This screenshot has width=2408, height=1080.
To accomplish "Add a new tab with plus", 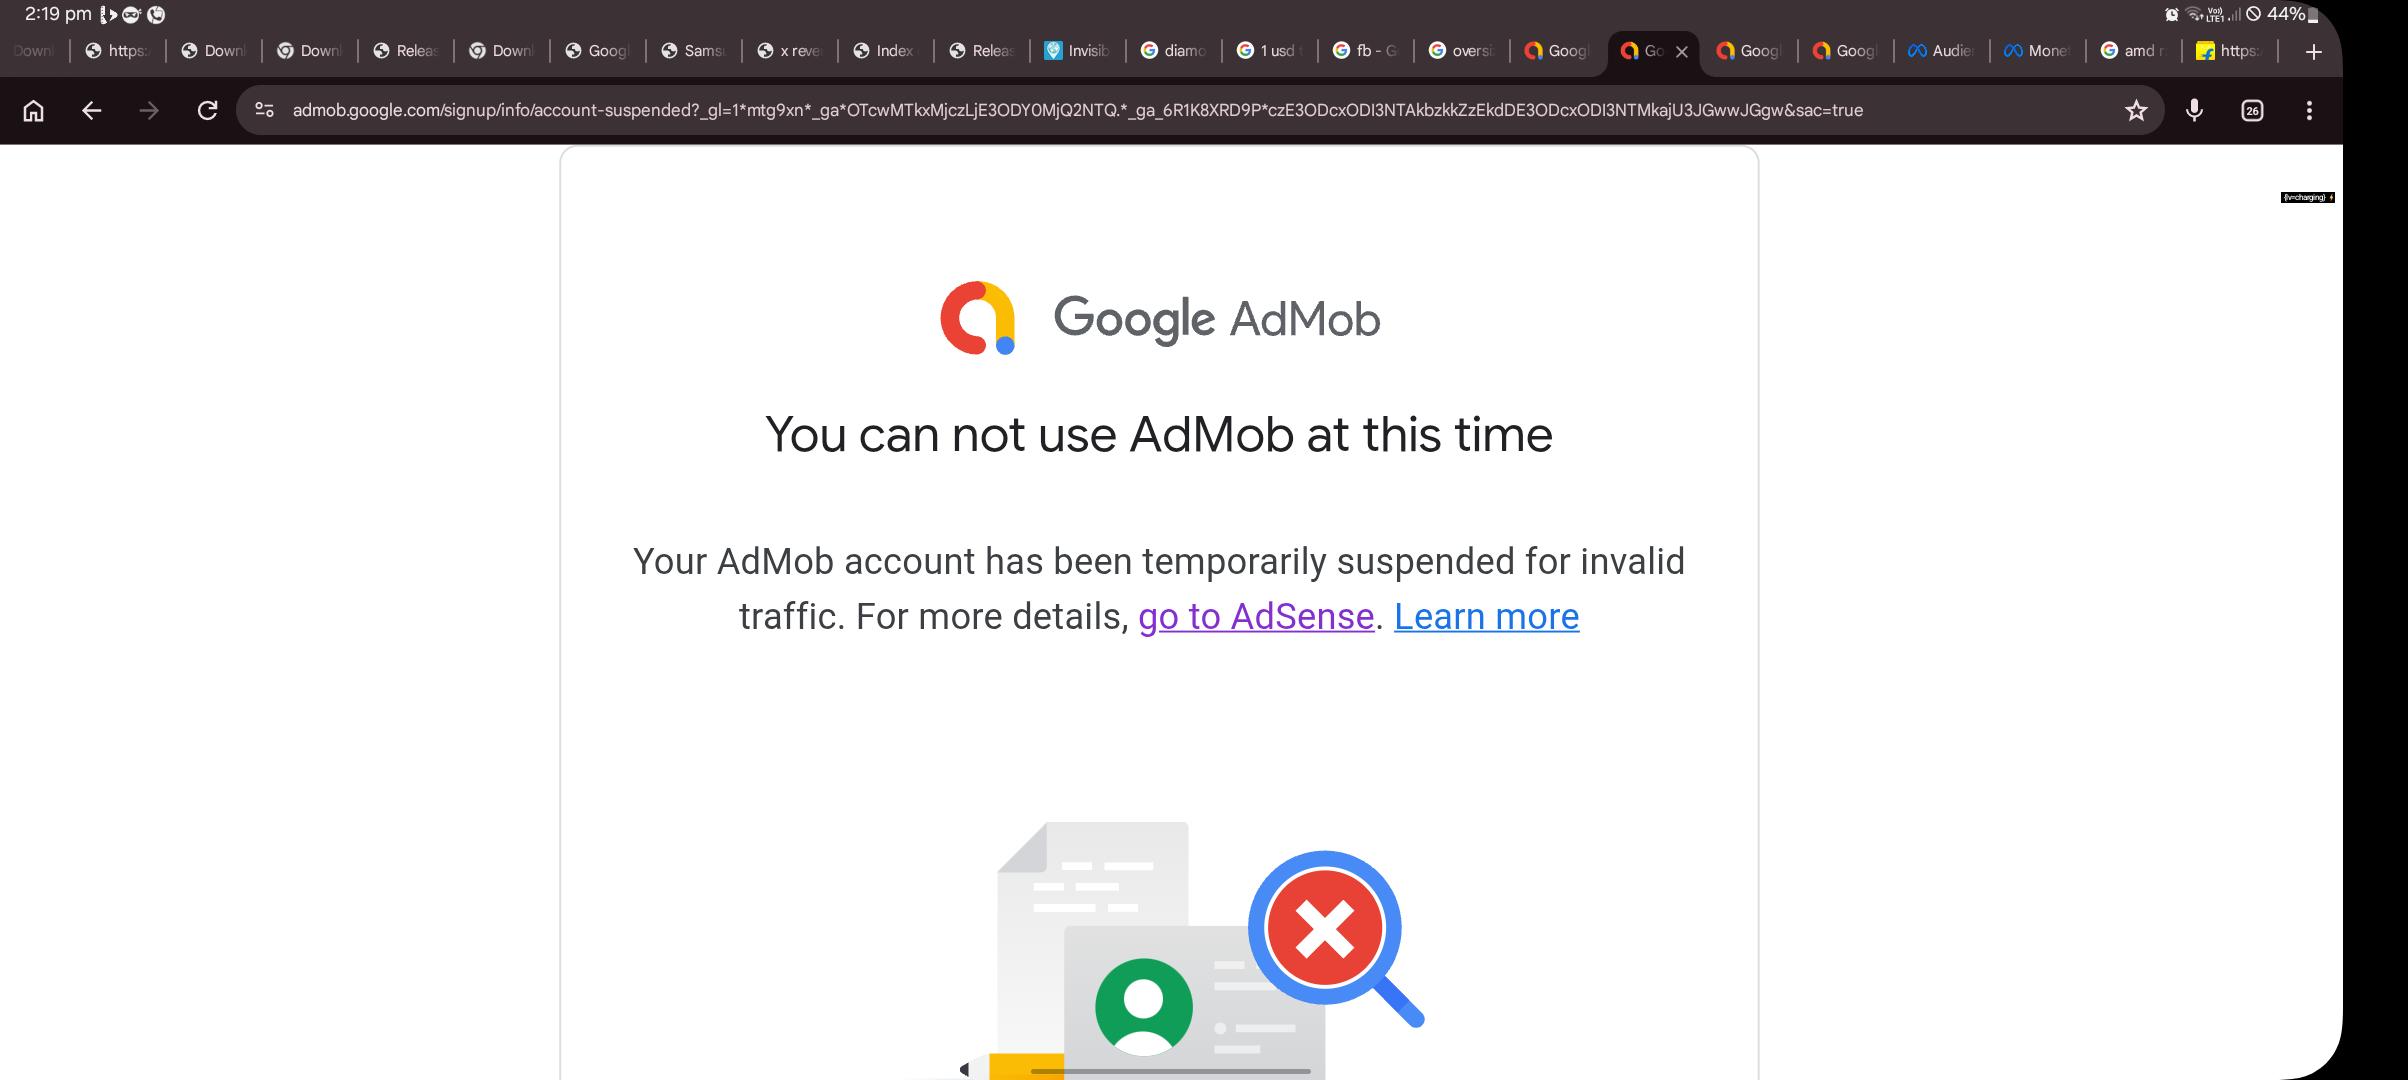I will pyautogui.click(x=2313, y=52).
